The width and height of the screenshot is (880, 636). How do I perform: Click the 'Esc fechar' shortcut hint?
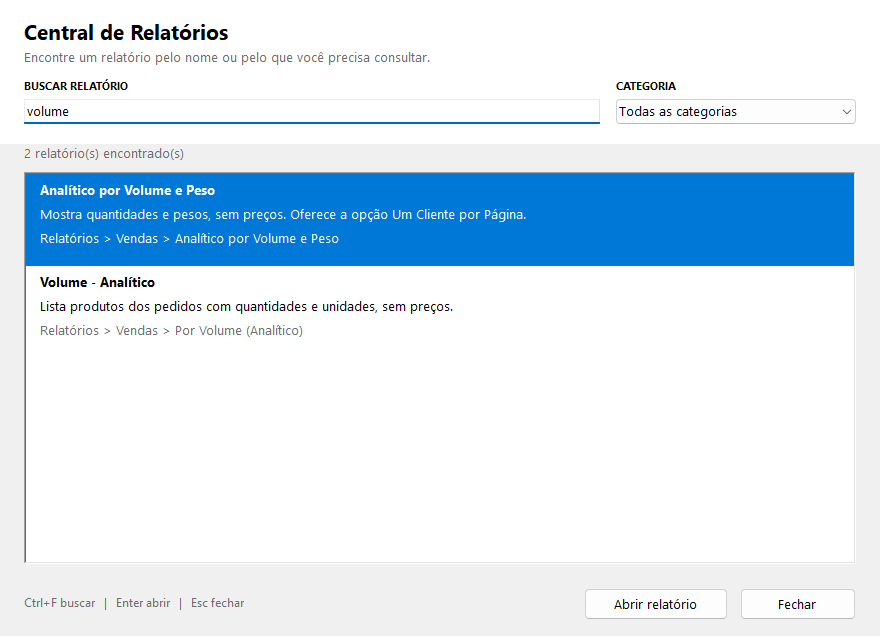click(x=218, y=603)
